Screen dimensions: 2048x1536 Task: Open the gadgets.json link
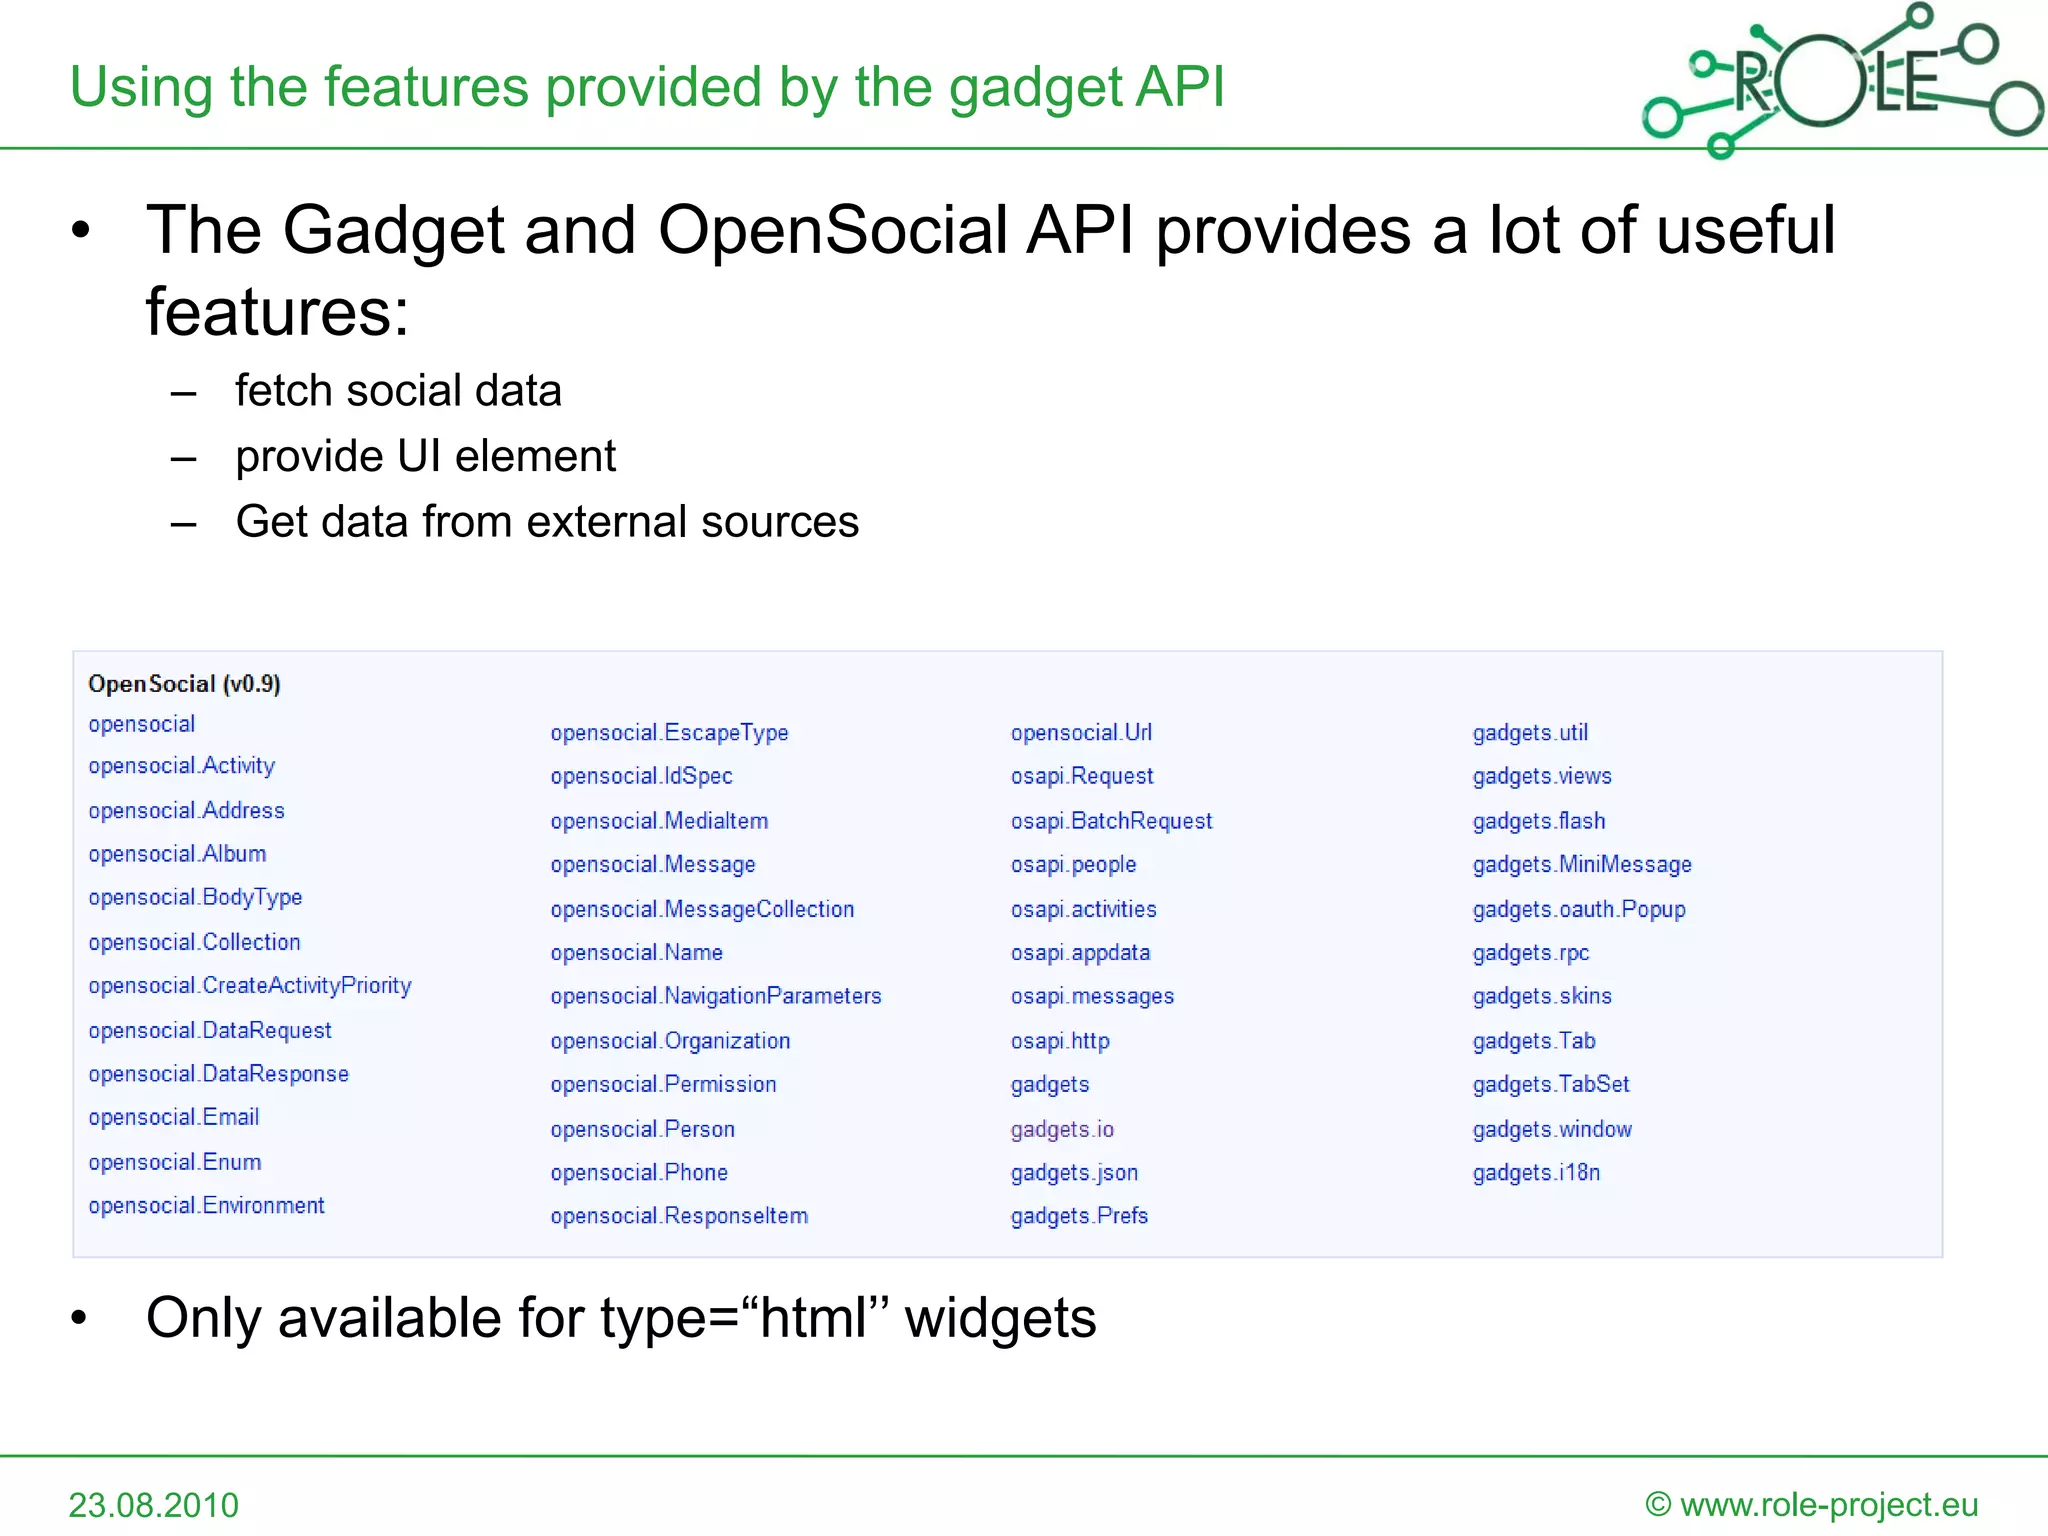click(1074, 1173)
